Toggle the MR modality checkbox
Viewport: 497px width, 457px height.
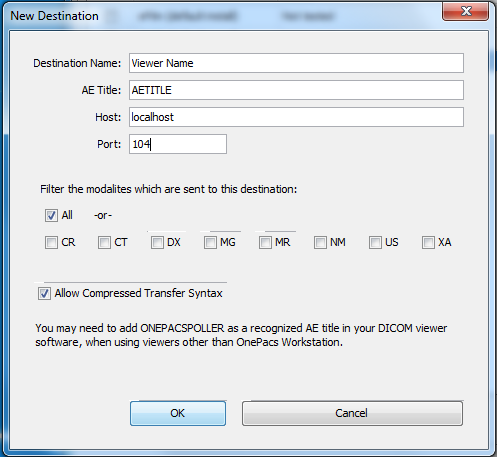point(265,242)
